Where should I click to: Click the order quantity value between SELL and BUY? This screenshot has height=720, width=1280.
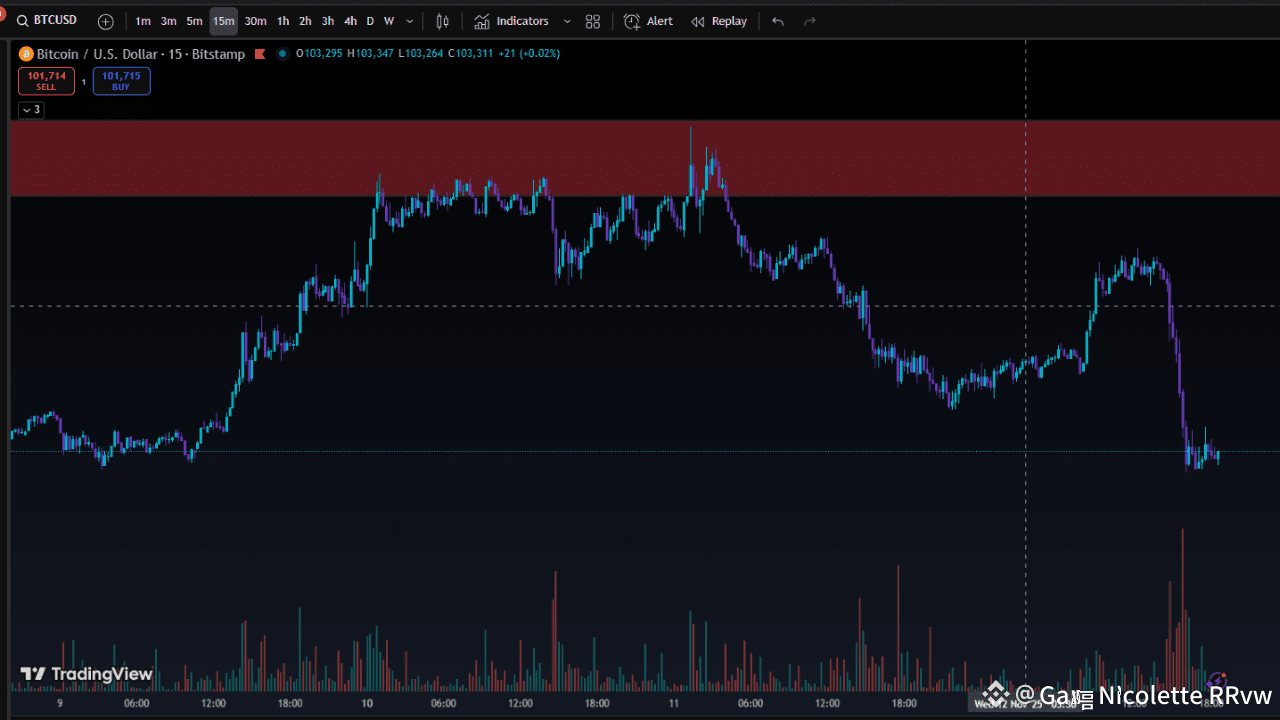click(84, 81)
